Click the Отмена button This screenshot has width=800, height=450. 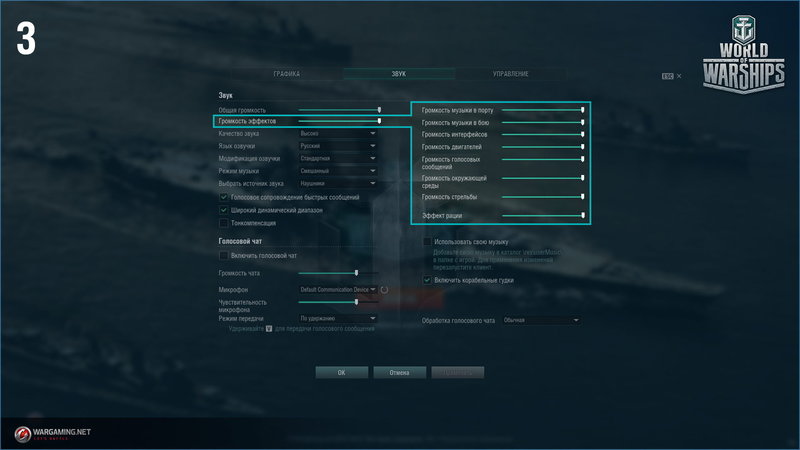pos(399,372)
